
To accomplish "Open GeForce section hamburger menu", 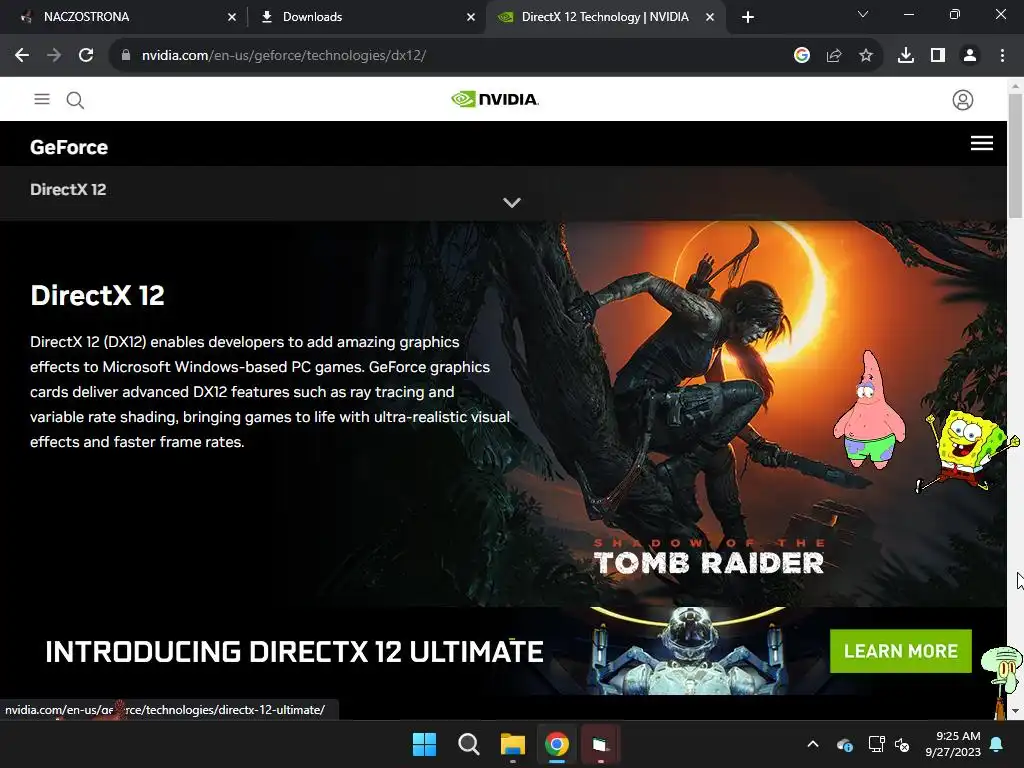I will (x=982, y=143).
